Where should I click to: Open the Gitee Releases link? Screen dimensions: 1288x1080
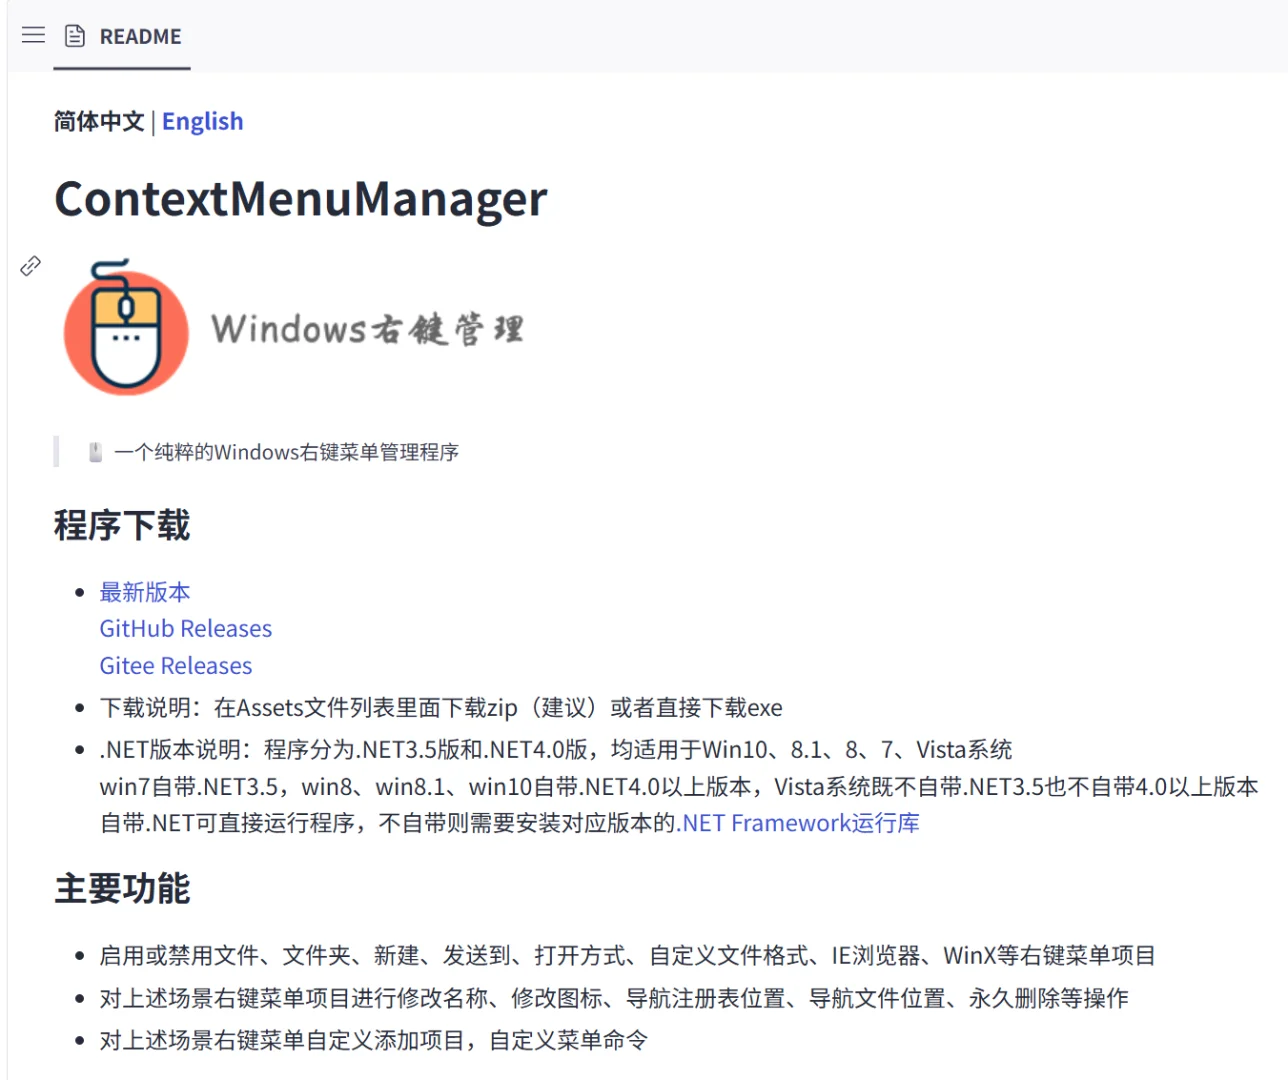coord(175,665)
